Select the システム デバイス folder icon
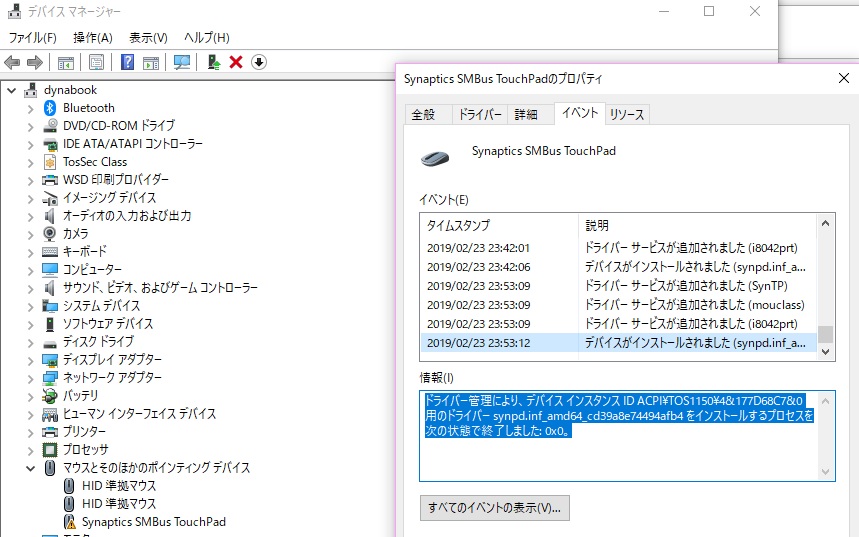 (x=50, y=306)
